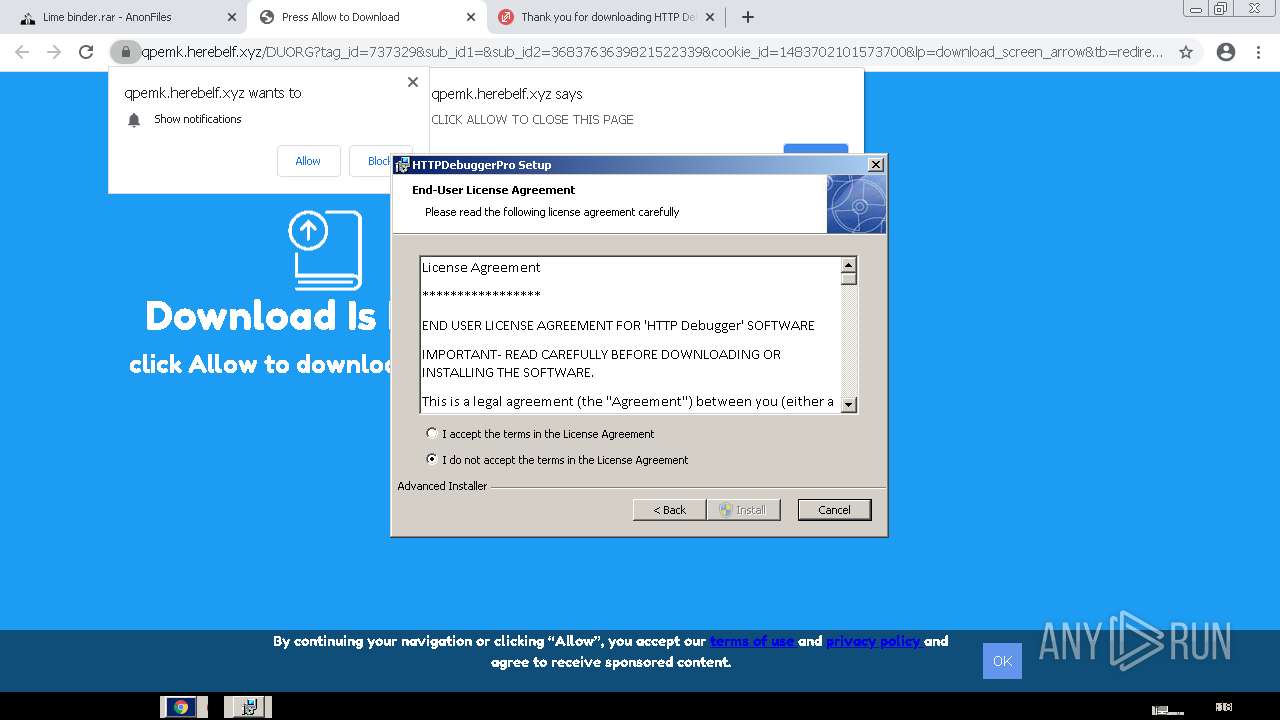The height and width of the screenshot is (720, 1280).
Task: Click the 'Download Is' heading text
Action: click(267, 316)
